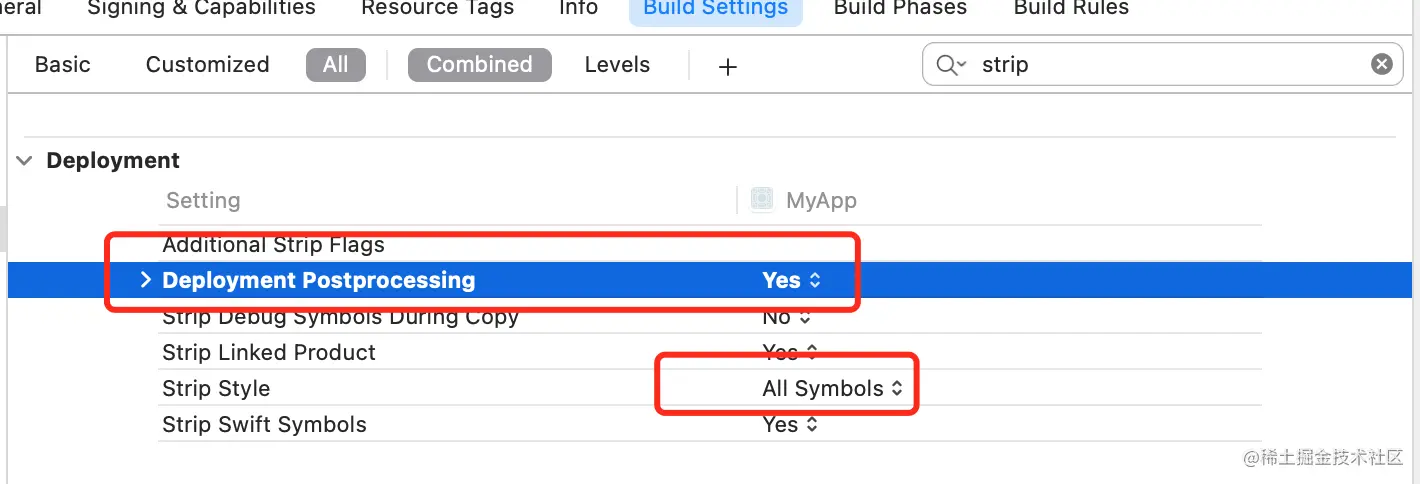1420x484 pixels.
Task: Change Strip Swift Symbols value
Action: point(790,425)
